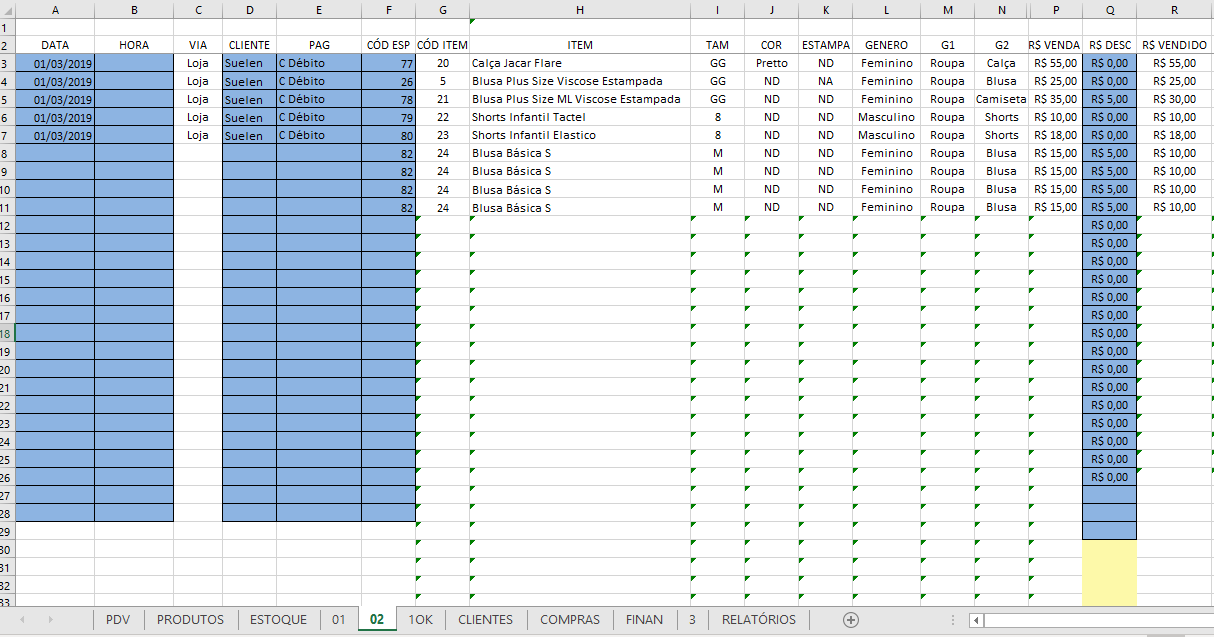
Task: Click the 'R$ 18,00' cell in R$ VENDA
Action: click(x=1055, y=135)
